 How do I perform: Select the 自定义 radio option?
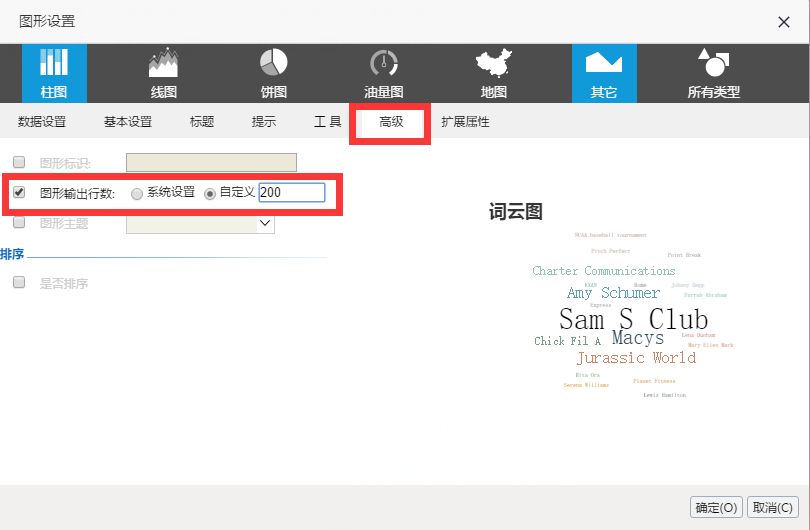[210, 194]
